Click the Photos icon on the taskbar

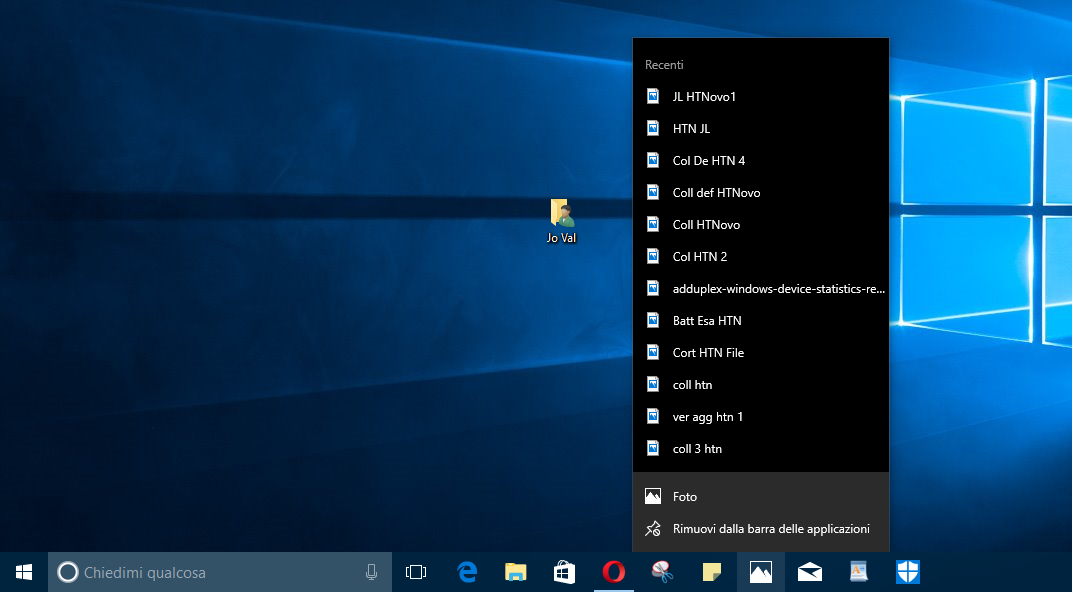coord(760,571)
